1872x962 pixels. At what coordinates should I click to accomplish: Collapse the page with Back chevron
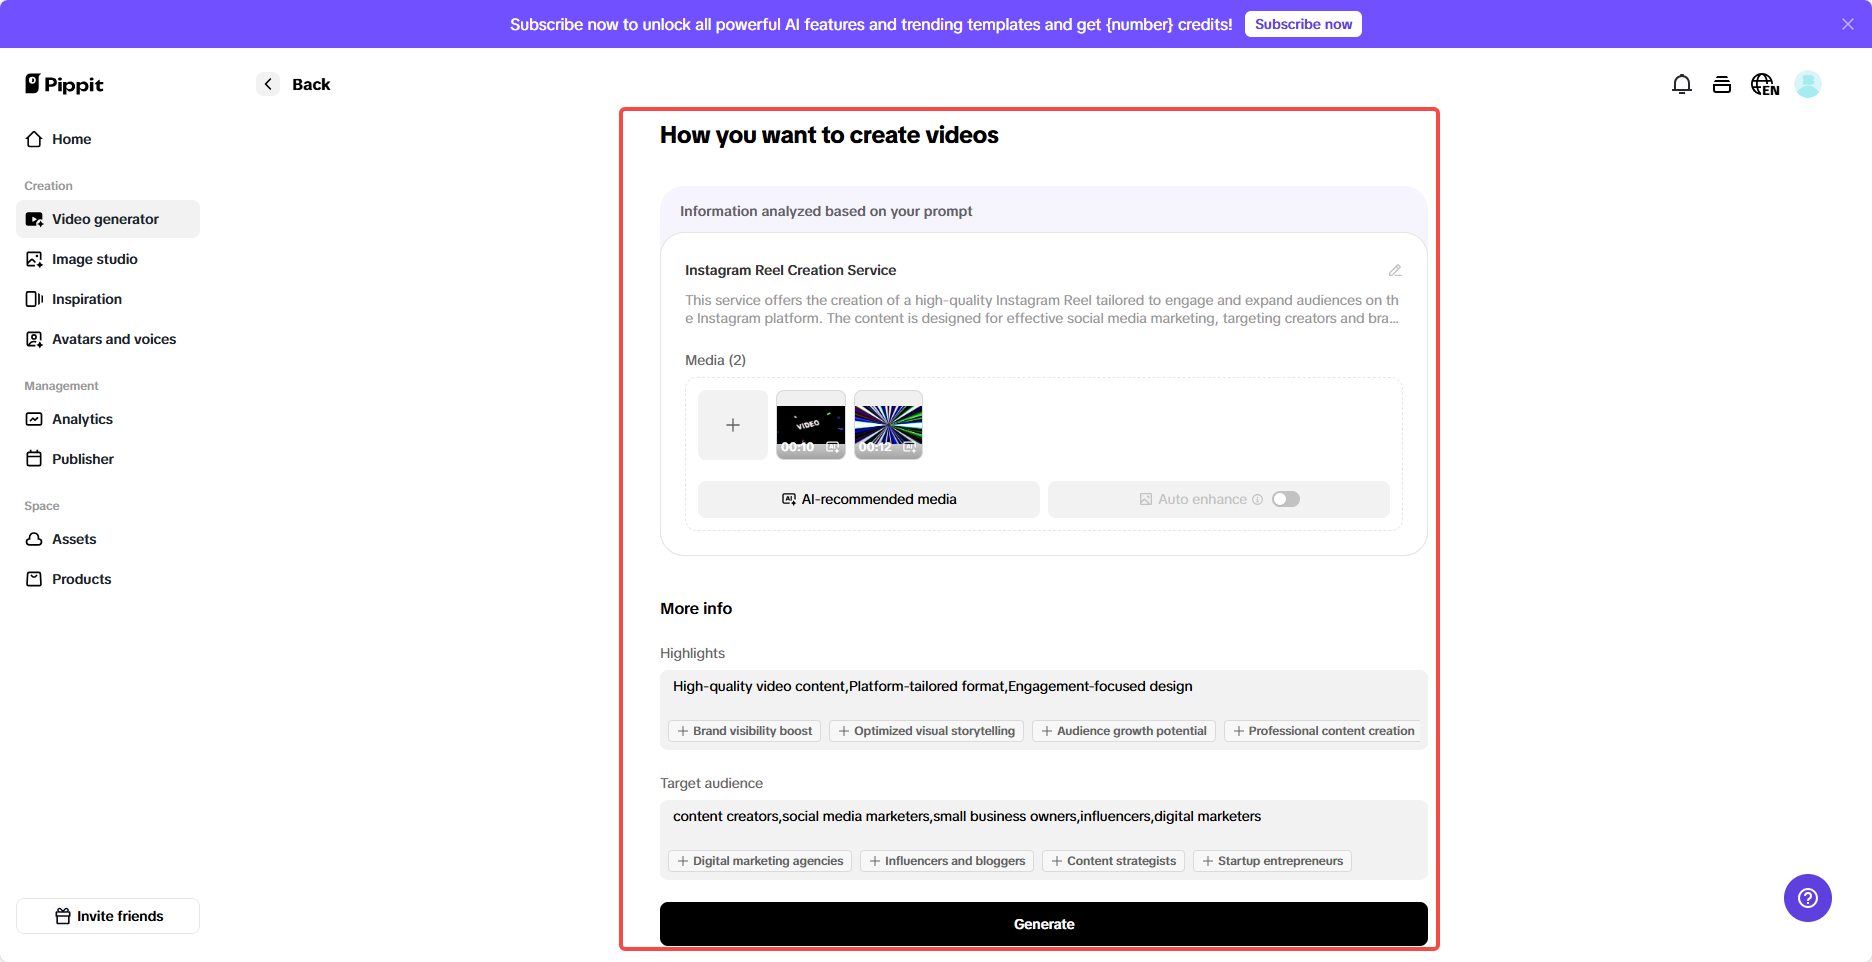267,84
